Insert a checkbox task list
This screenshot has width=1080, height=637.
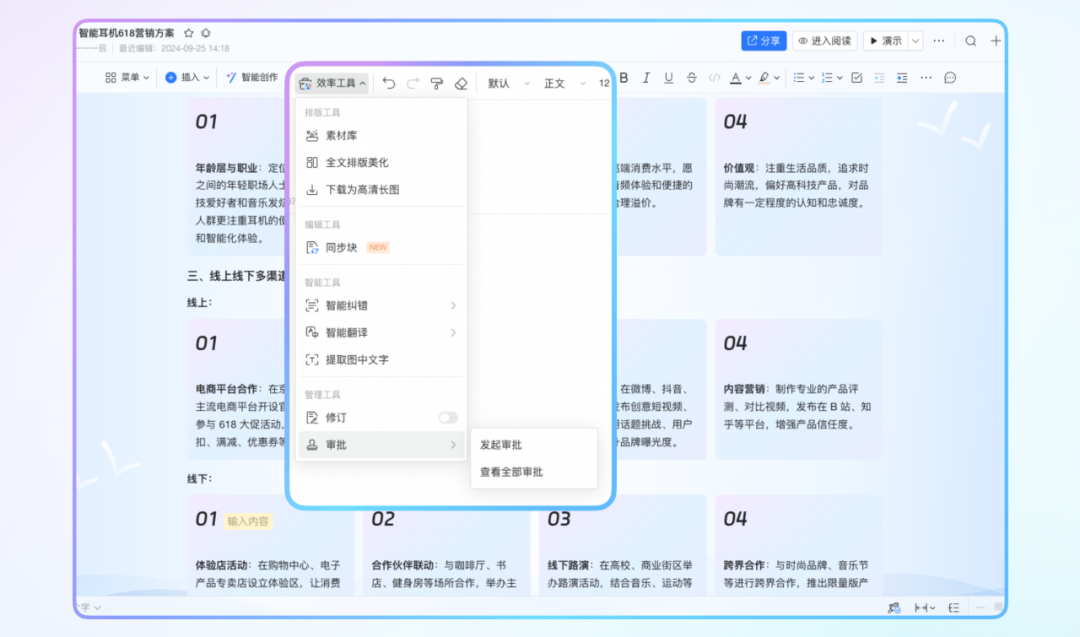coord(856,78)
